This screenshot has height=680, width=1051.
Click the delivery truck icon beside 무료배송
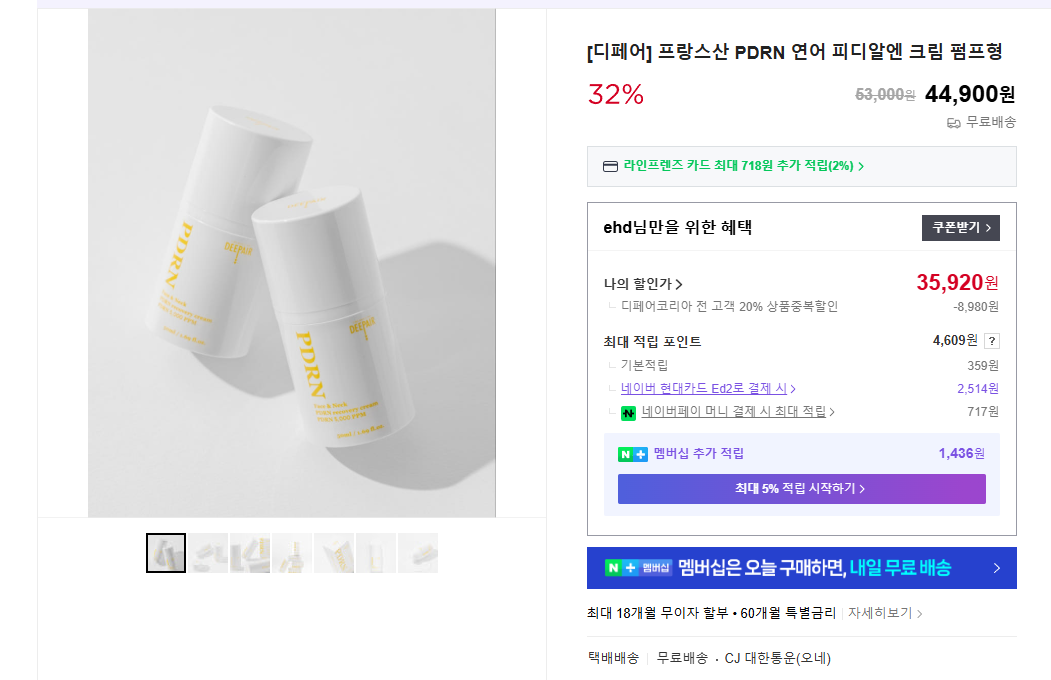click(954, 123)
